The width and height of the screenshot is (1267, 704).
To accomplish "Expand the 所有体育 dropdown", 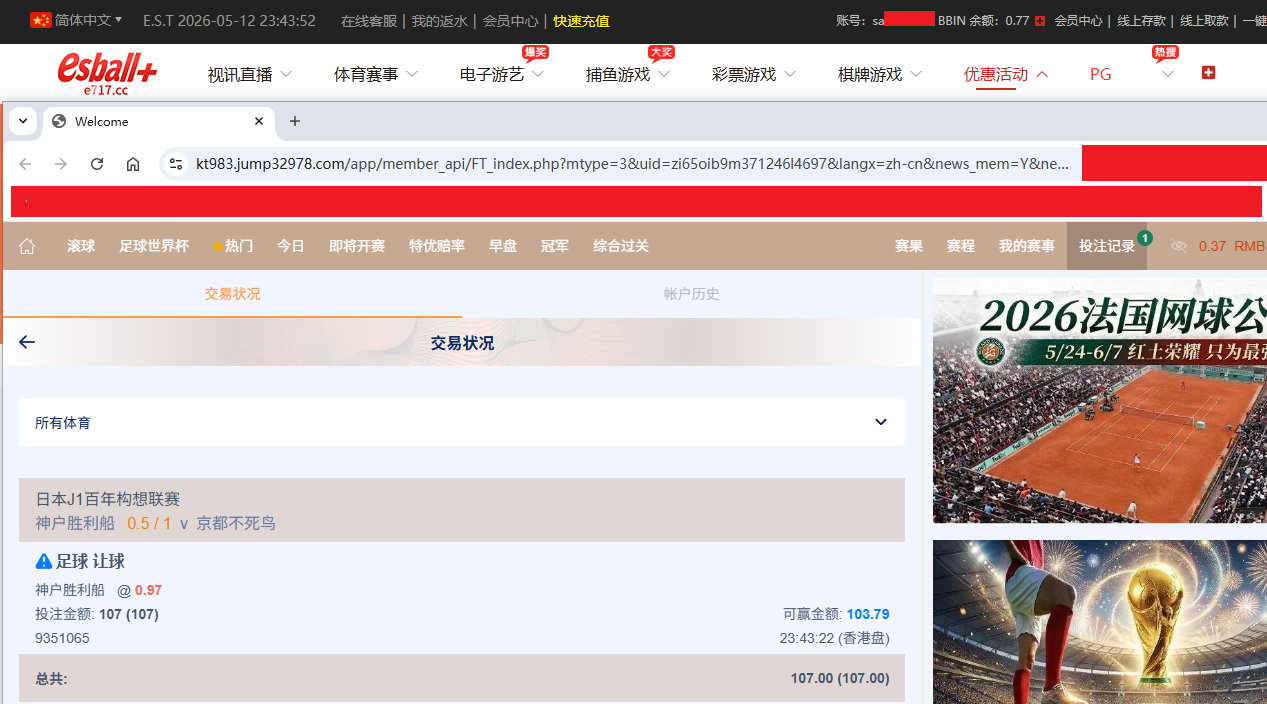I will [462, 422].
